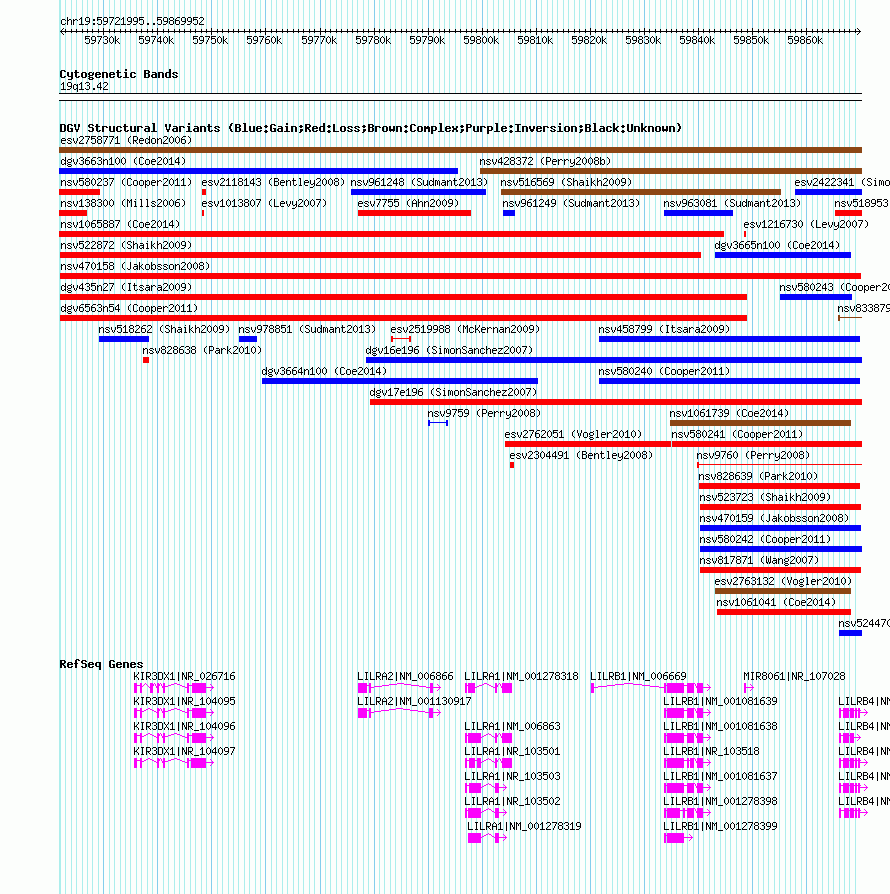
Task: Click the nsv817871 (Wang2007) label
Action: coord(759,561)
